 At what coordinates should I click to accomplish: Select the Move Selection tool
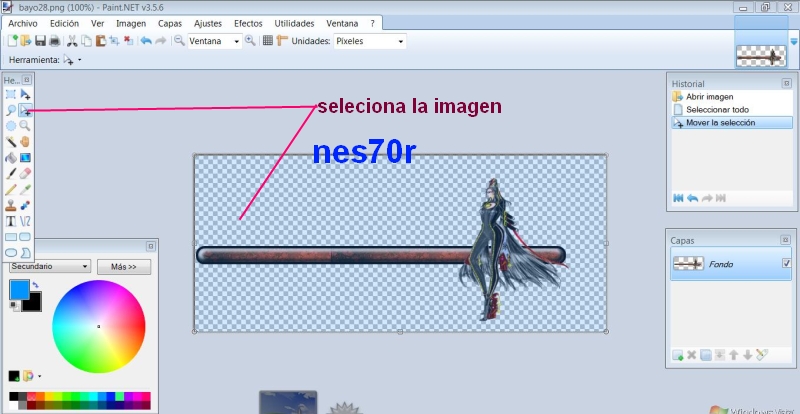25,110
